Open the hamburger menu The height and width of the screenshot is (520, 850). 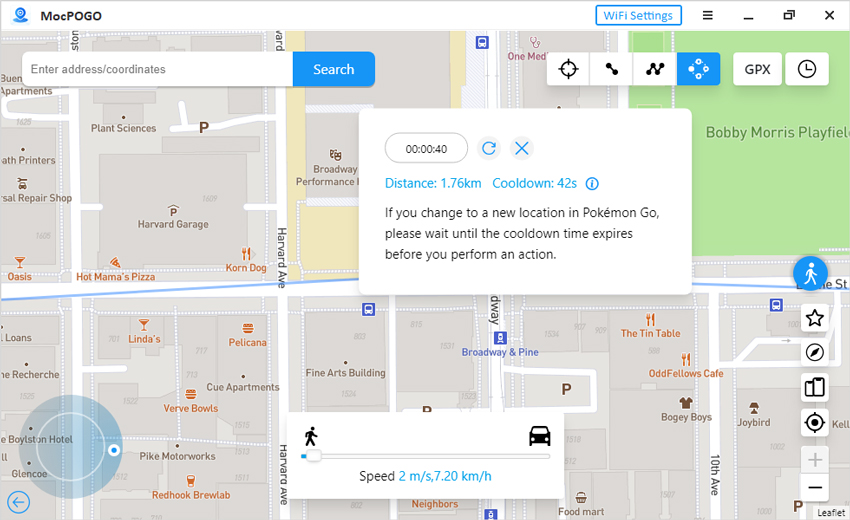coord(707,16)
